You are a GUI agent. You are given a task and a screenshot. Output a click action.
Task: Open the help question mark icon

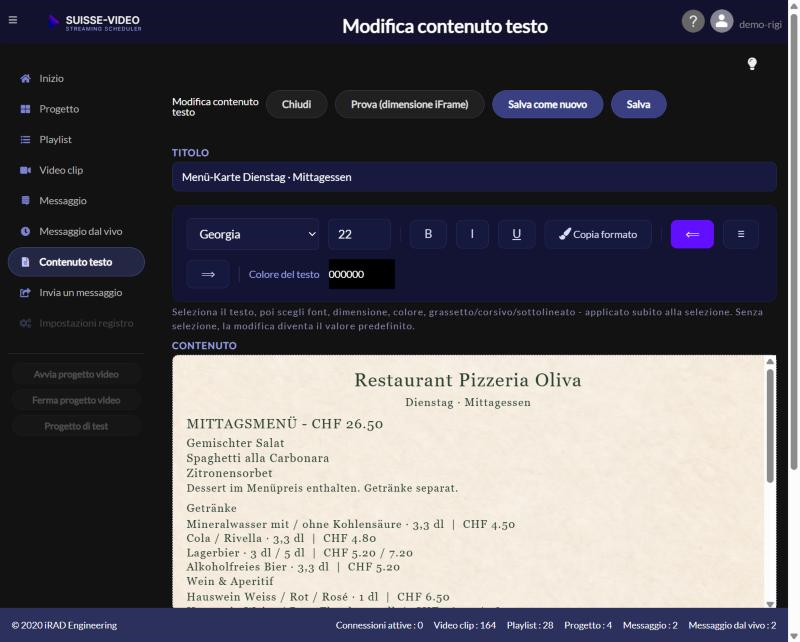(693, 21)
